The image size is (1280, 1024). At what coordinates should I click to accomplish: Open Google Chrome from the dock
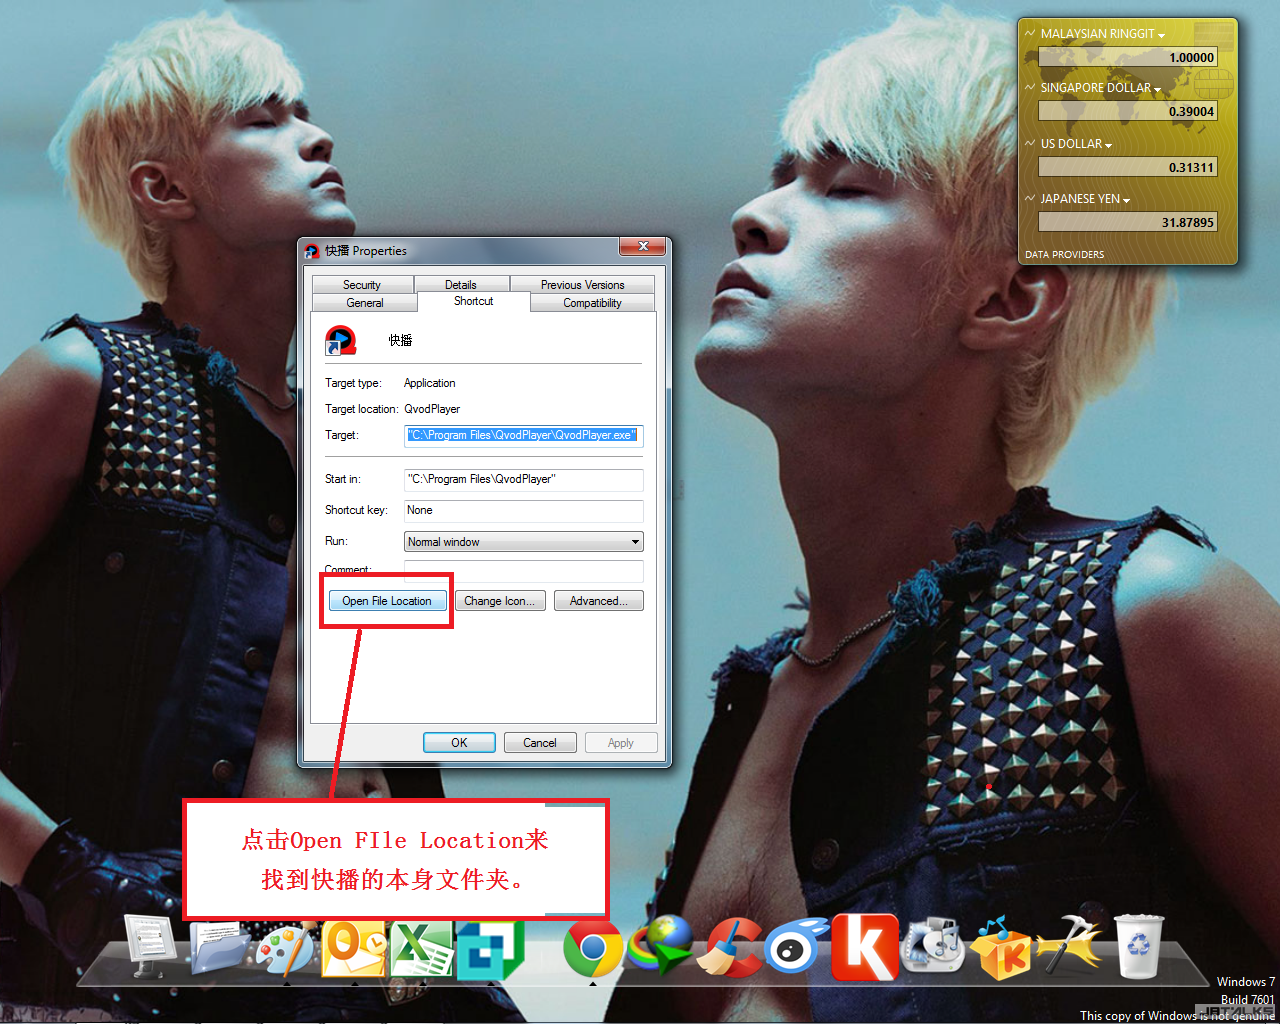[x=592, y=948]
